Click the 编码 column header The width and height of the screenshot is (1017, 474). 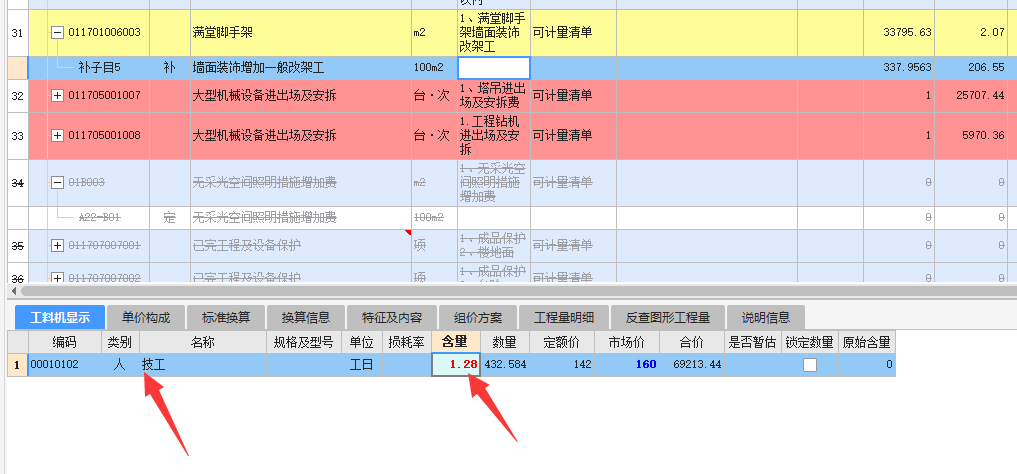click(64, 342)
